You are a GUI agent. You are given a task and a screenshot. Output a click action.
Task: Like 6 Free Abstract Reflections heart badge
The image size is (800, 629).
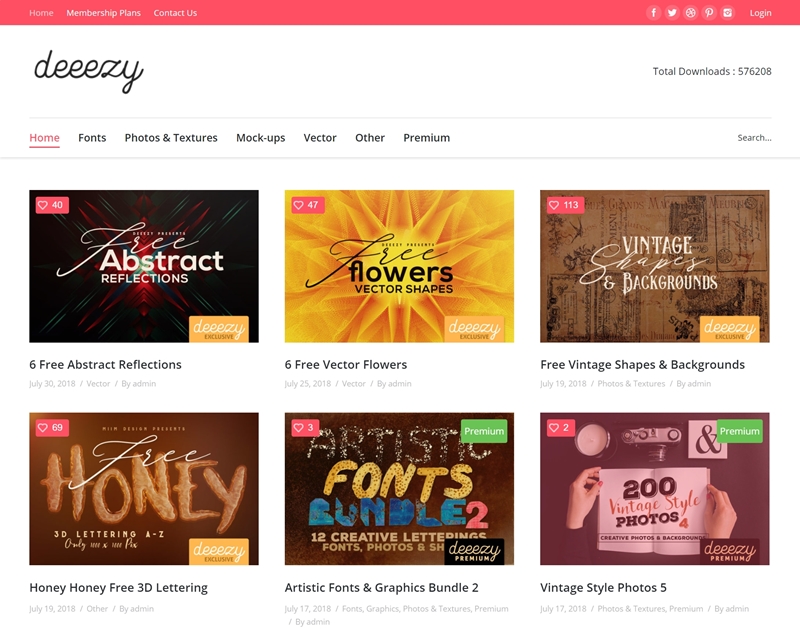point(52,205)
